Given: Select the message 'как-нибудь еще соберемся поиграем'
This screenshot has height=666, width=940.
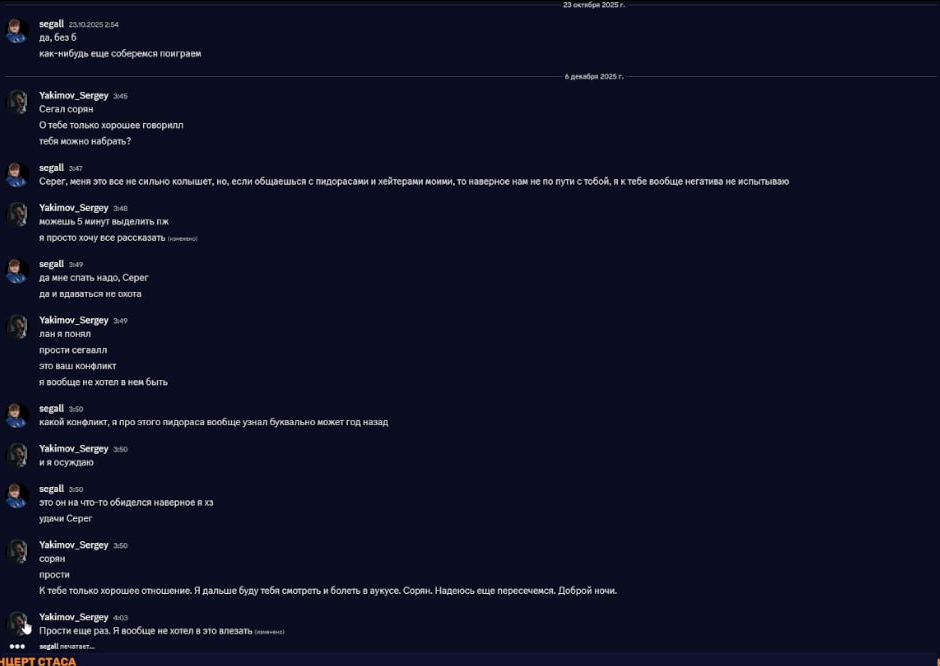Looking at the screenshot, I should (x=120, y=53).
